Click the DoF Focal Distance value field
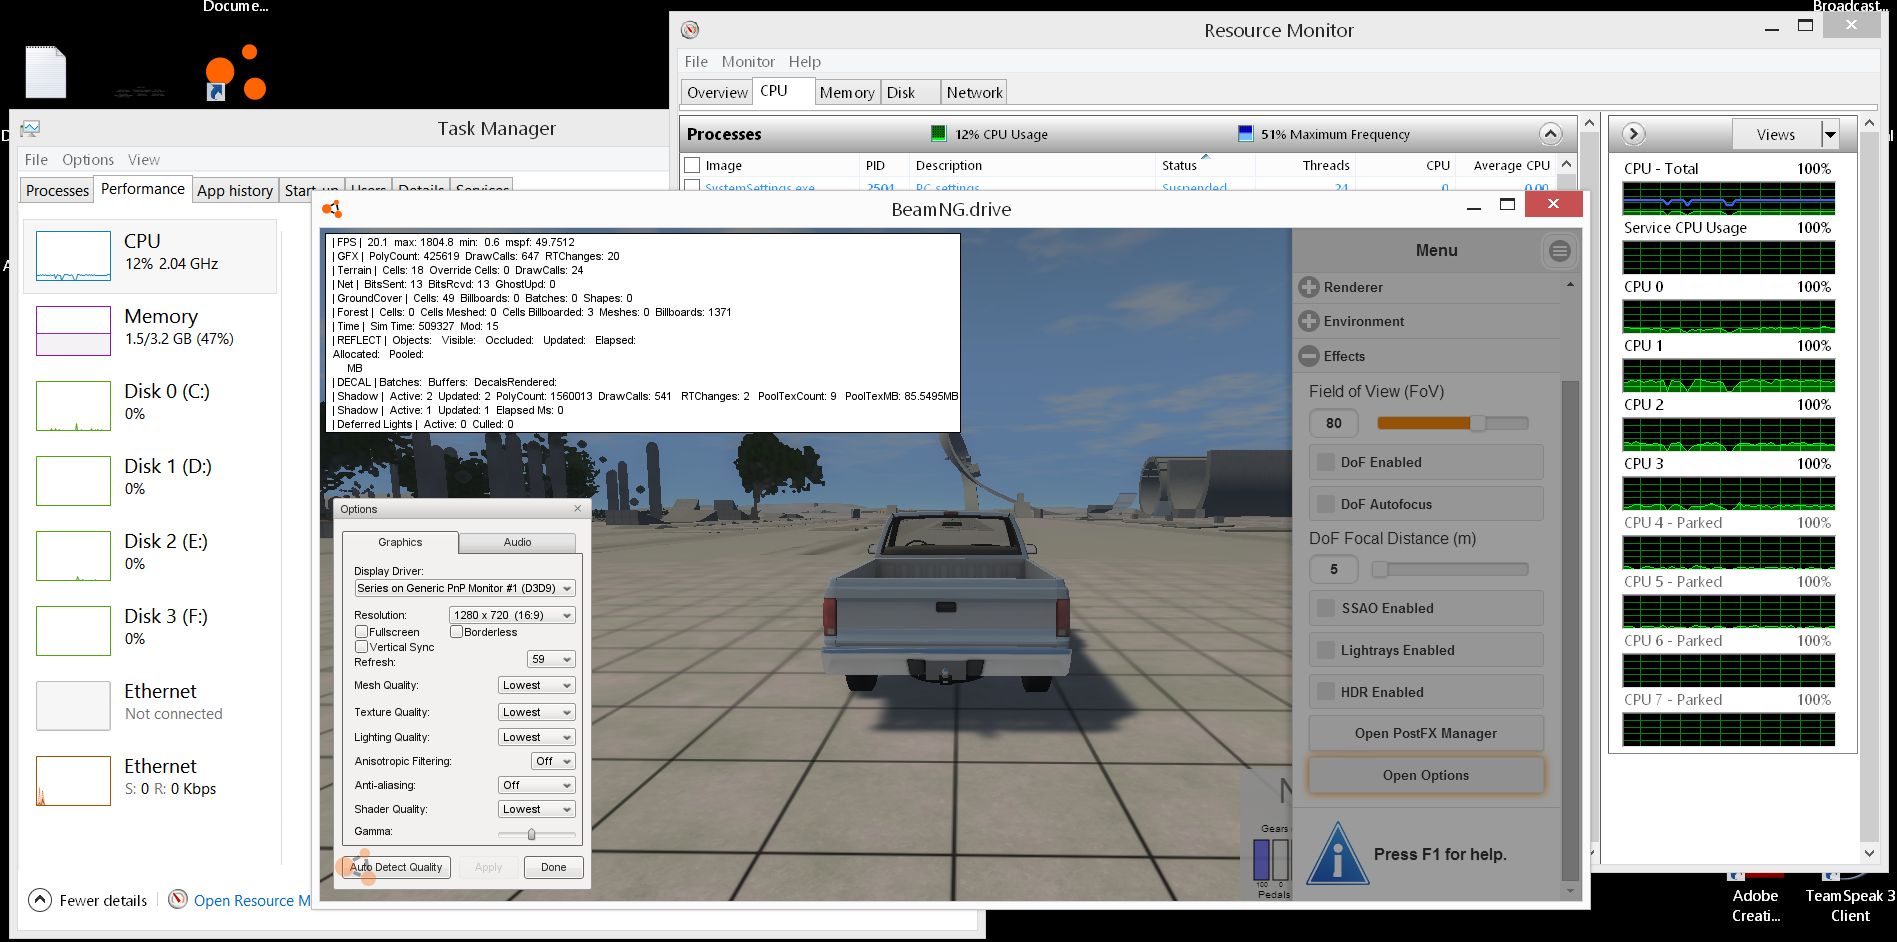Image resolution: width=1897 pixels, height=942 pixels. click(1334, 569)
